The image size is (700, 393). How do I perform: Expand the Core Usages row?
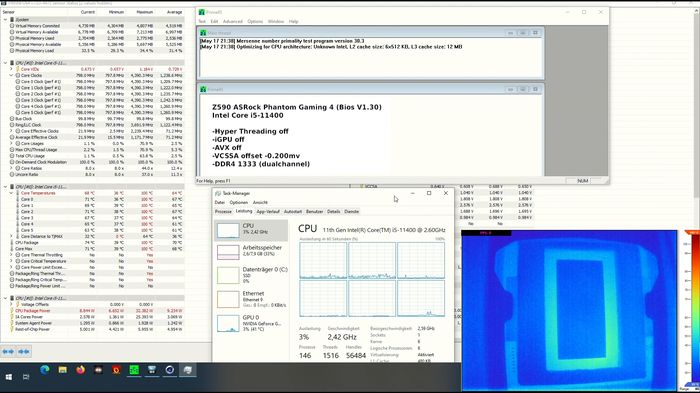(12, 143)
